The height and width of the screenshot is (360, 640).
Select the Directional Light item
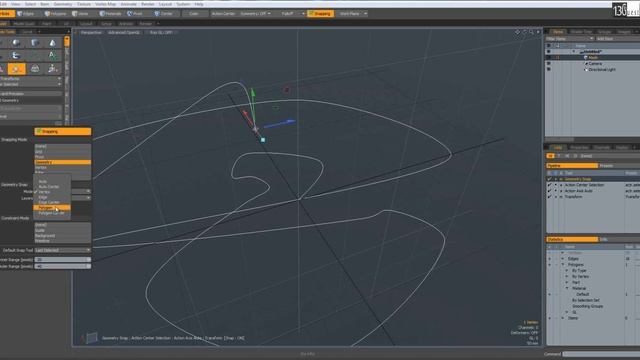pyautogui.click(x=602, y=69)
